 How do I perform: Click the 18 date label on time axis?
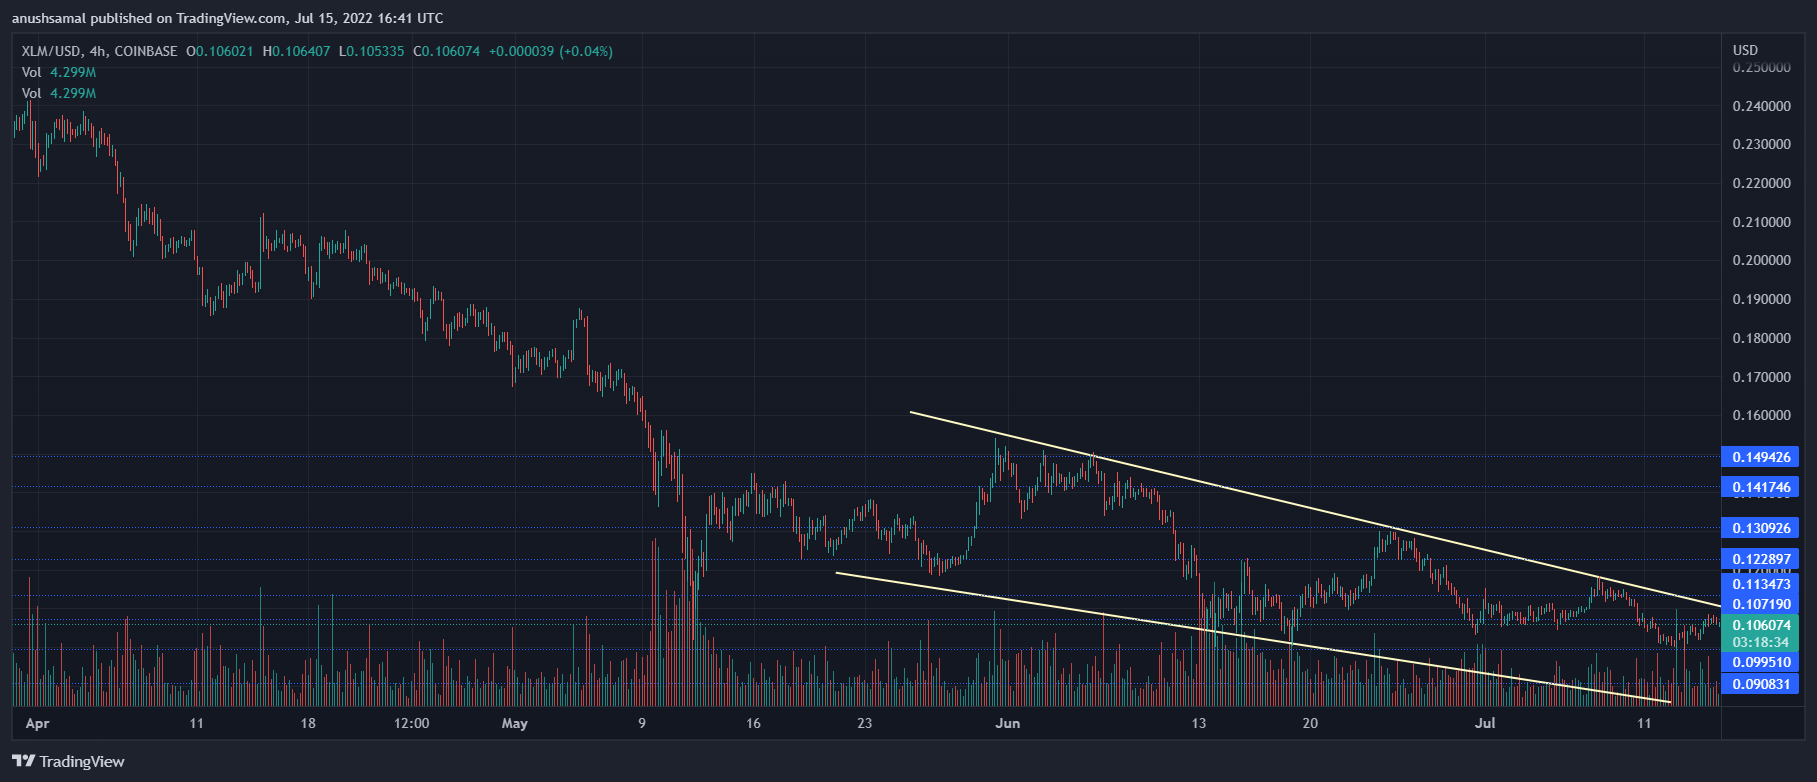point(308,723)
